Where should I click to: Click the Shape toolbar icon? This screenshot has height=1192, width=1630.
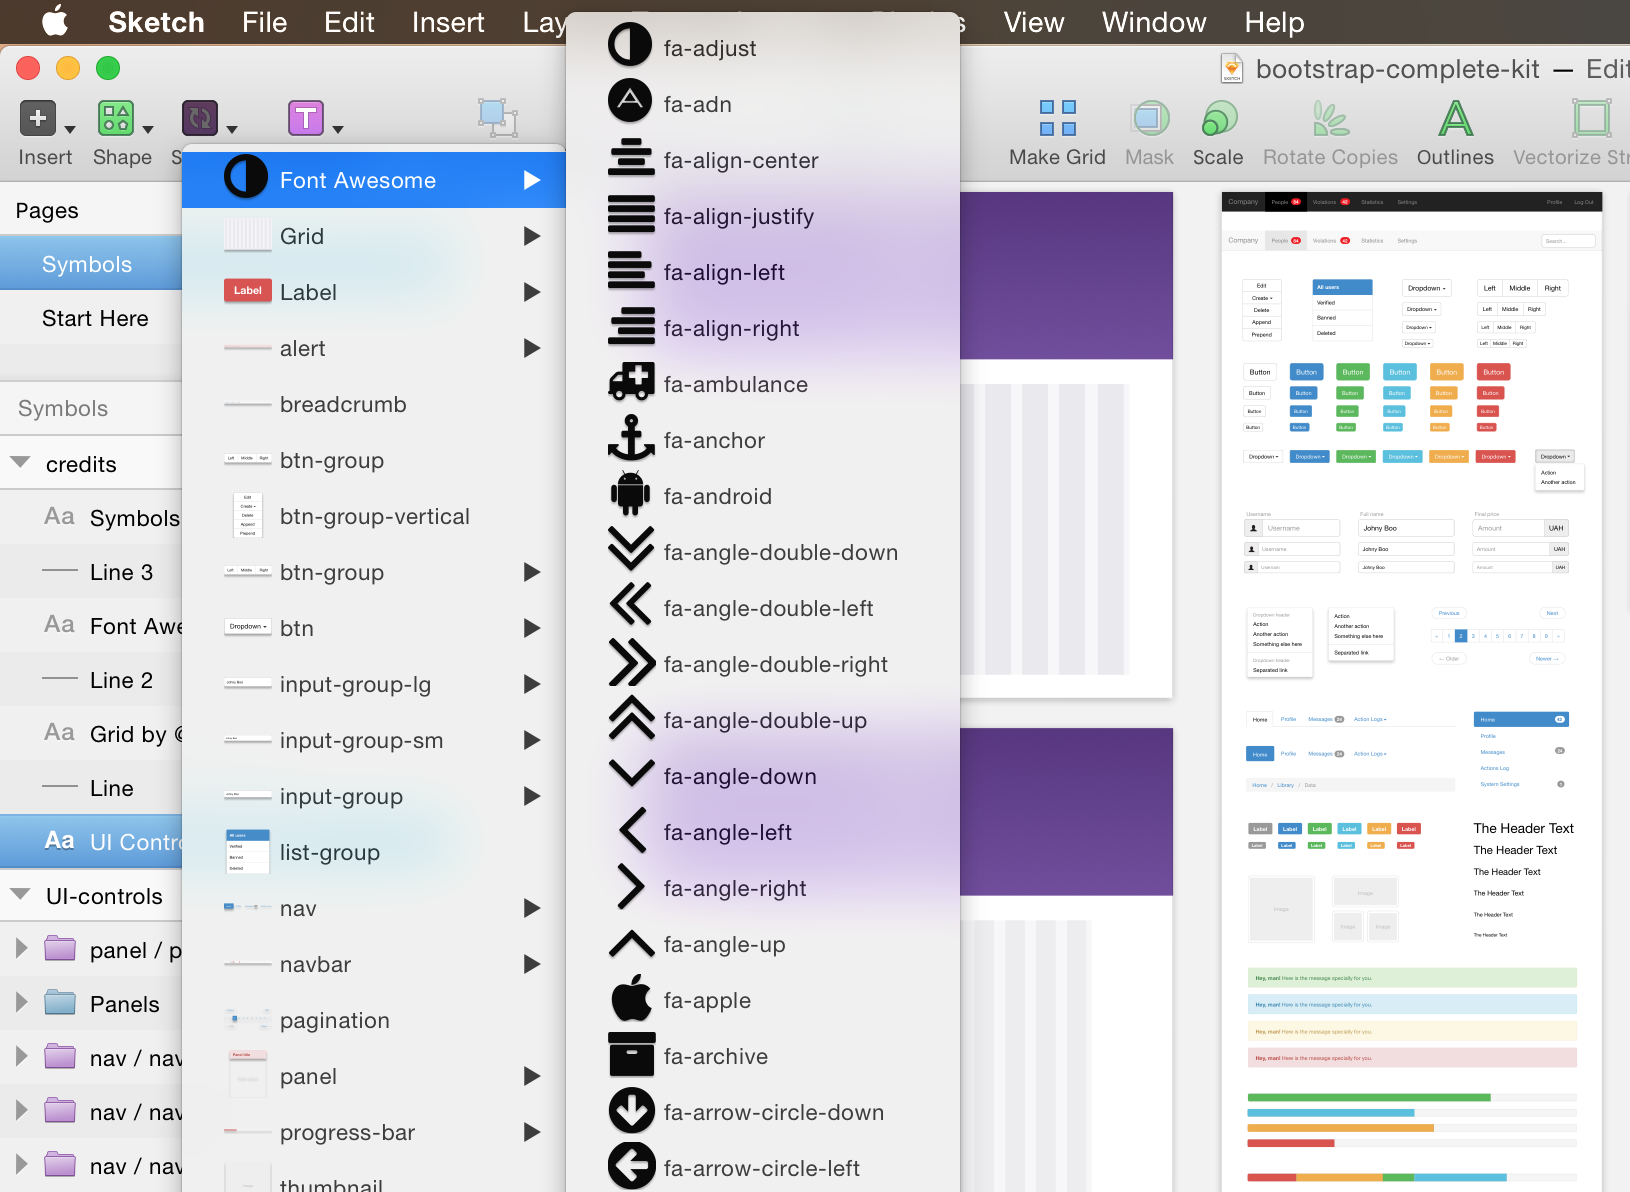tap(116, 118)
